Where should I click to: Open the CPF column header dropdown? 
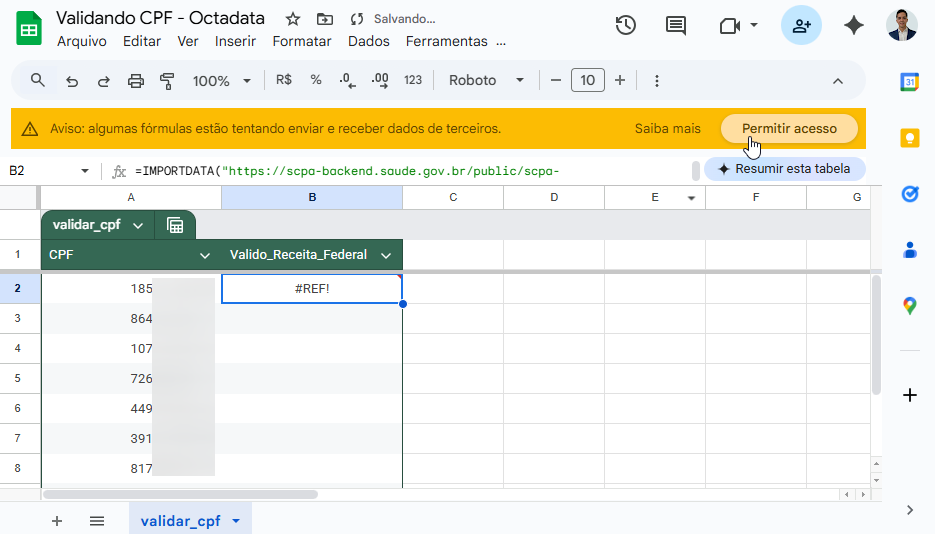(205, 256)
